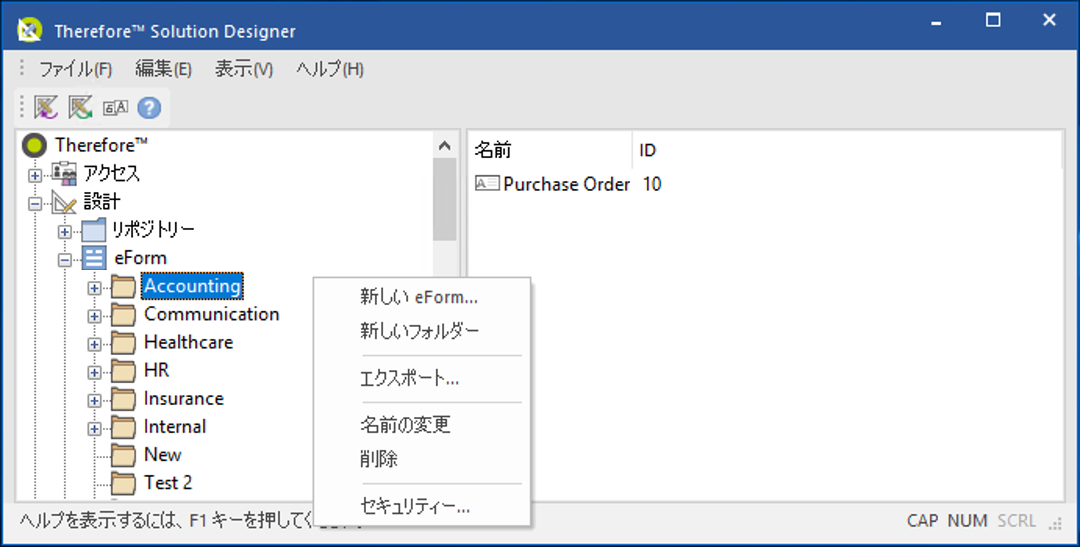1080x547 pixels.
Task: Click the アクセス node icon
Action: [64, 174]
